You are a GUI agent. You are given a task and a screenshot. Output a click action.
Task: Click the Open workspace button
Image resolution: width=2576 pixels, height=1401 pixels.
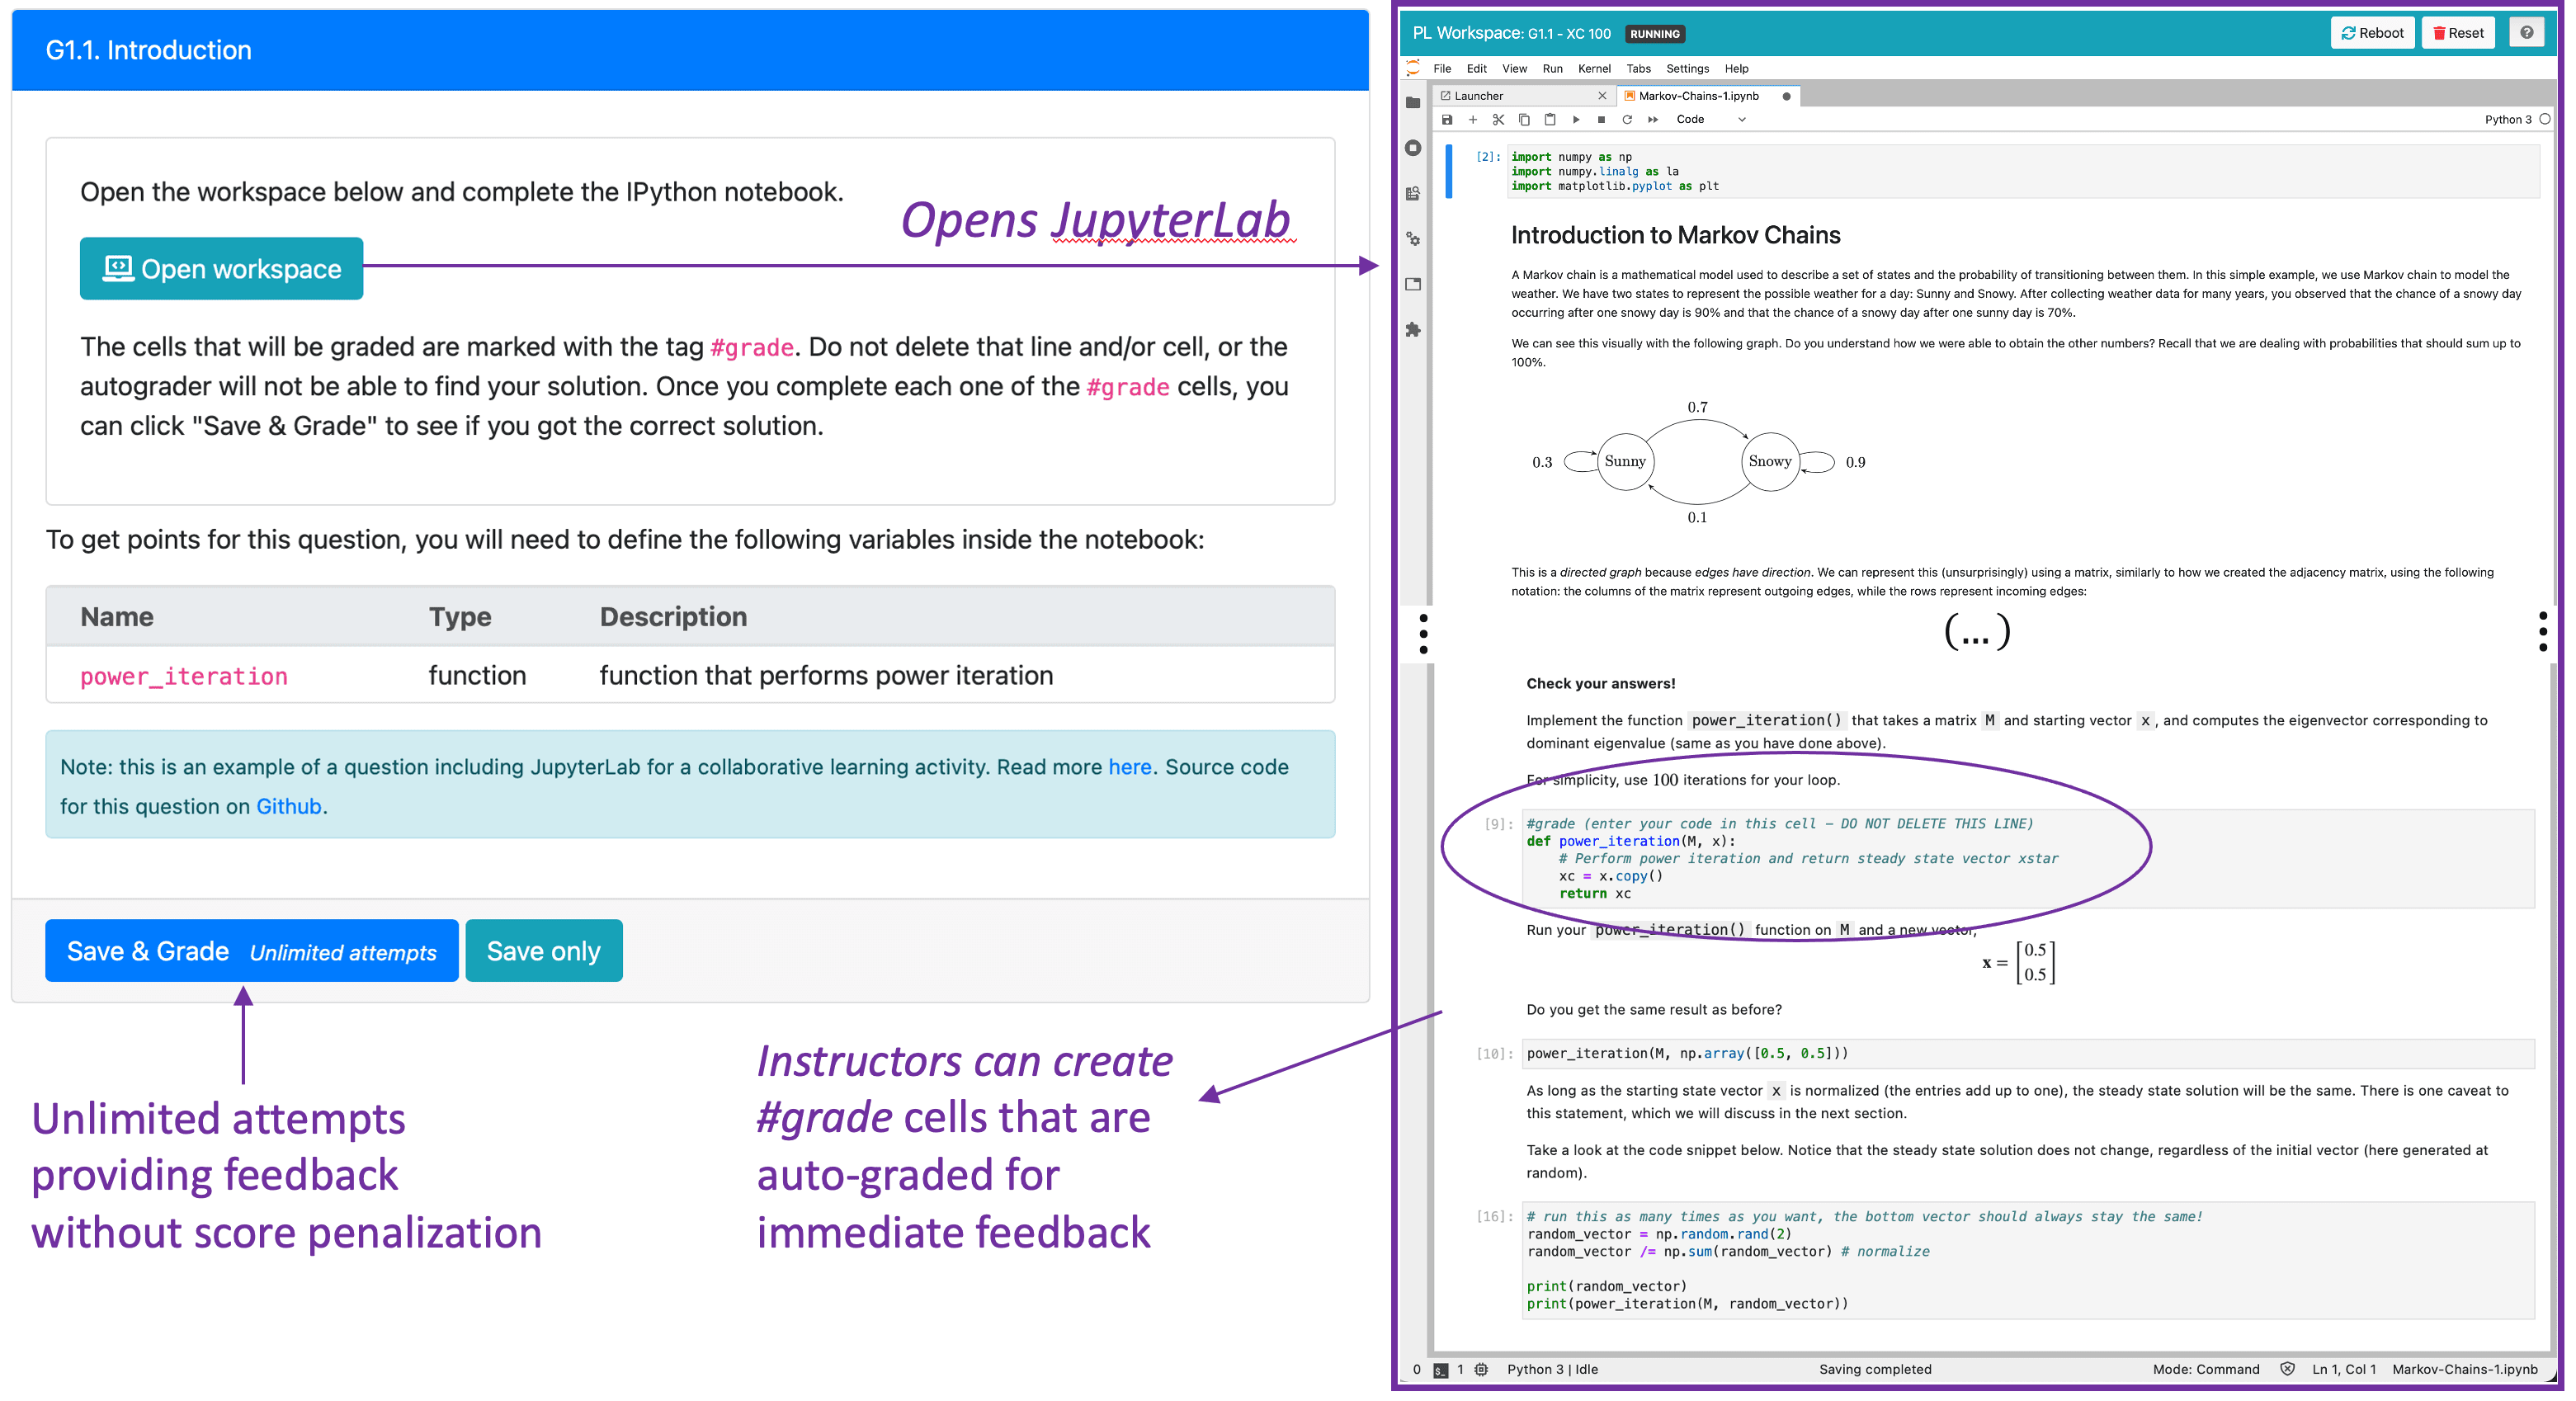[221, 268]
